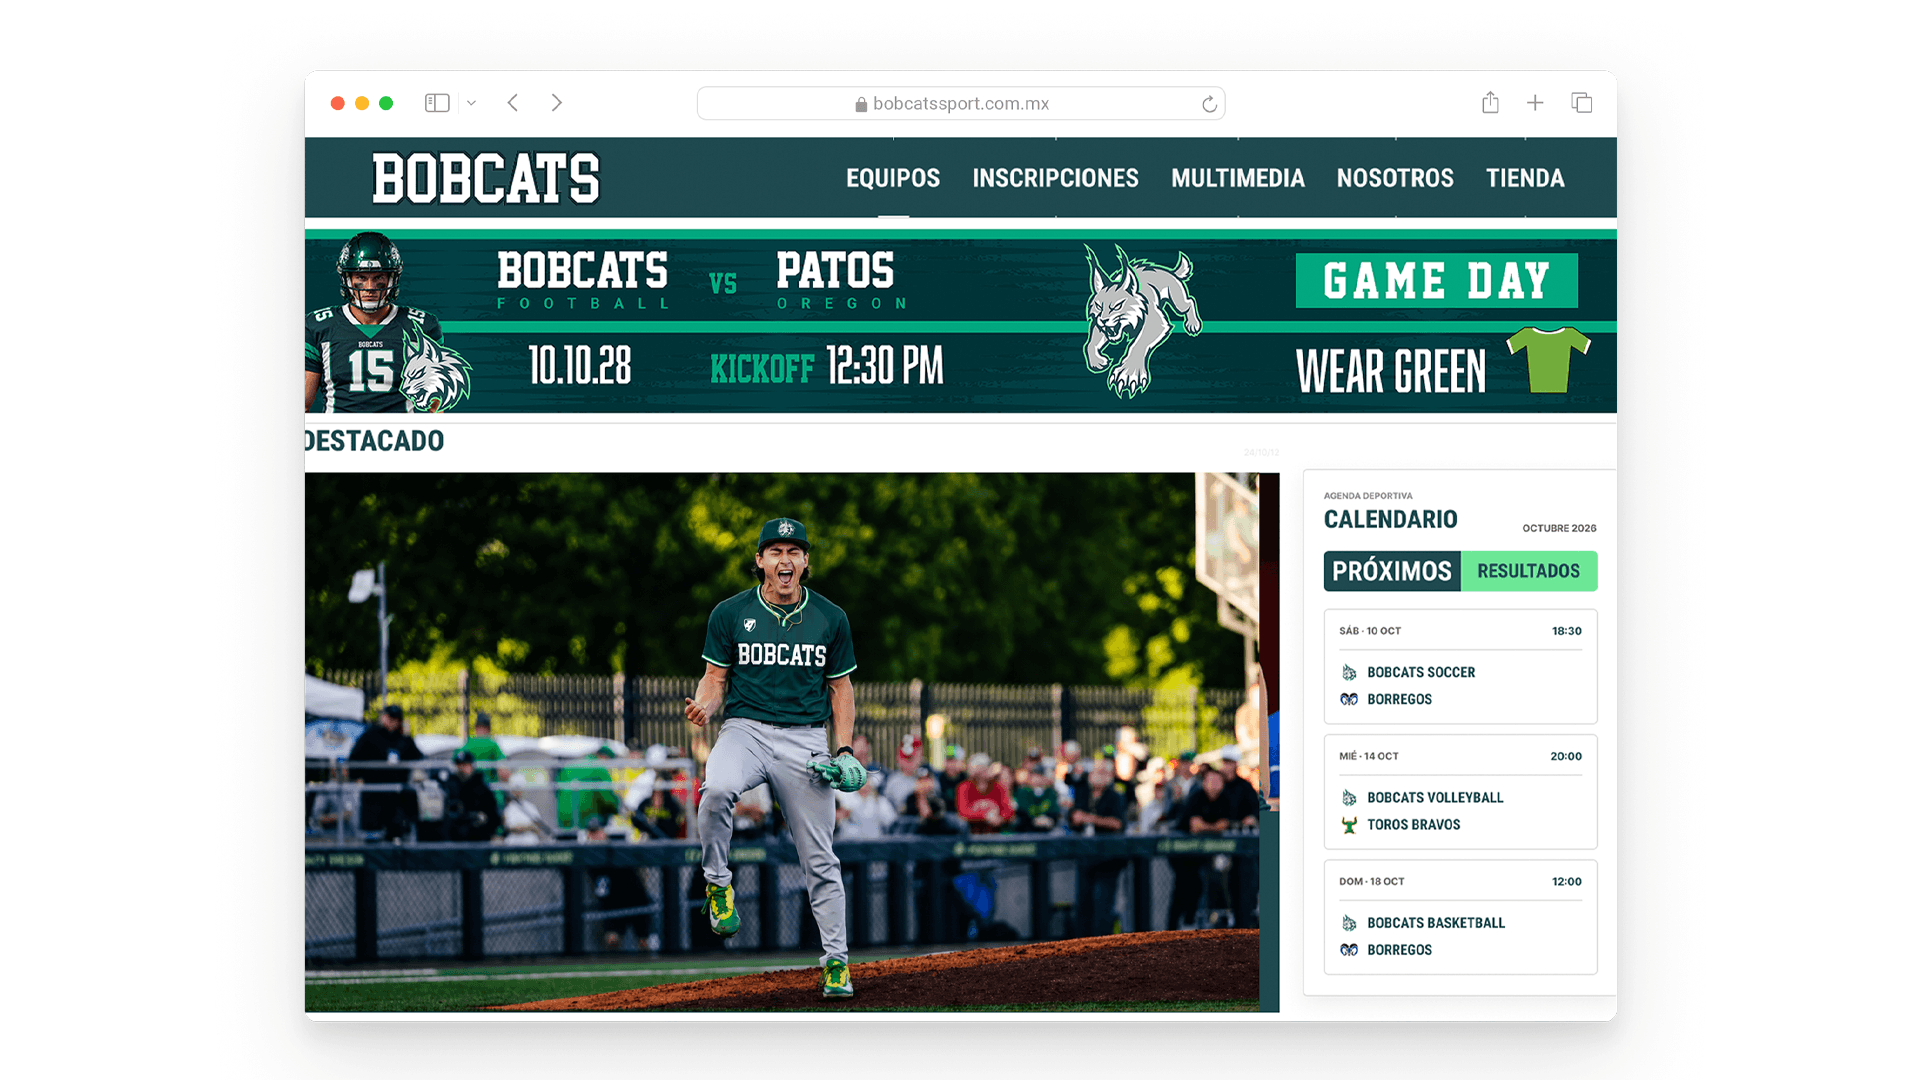Screen dimensions: 1920x1080
Task: Go to the TIENDA page
Action: [x=1525, y=178]
